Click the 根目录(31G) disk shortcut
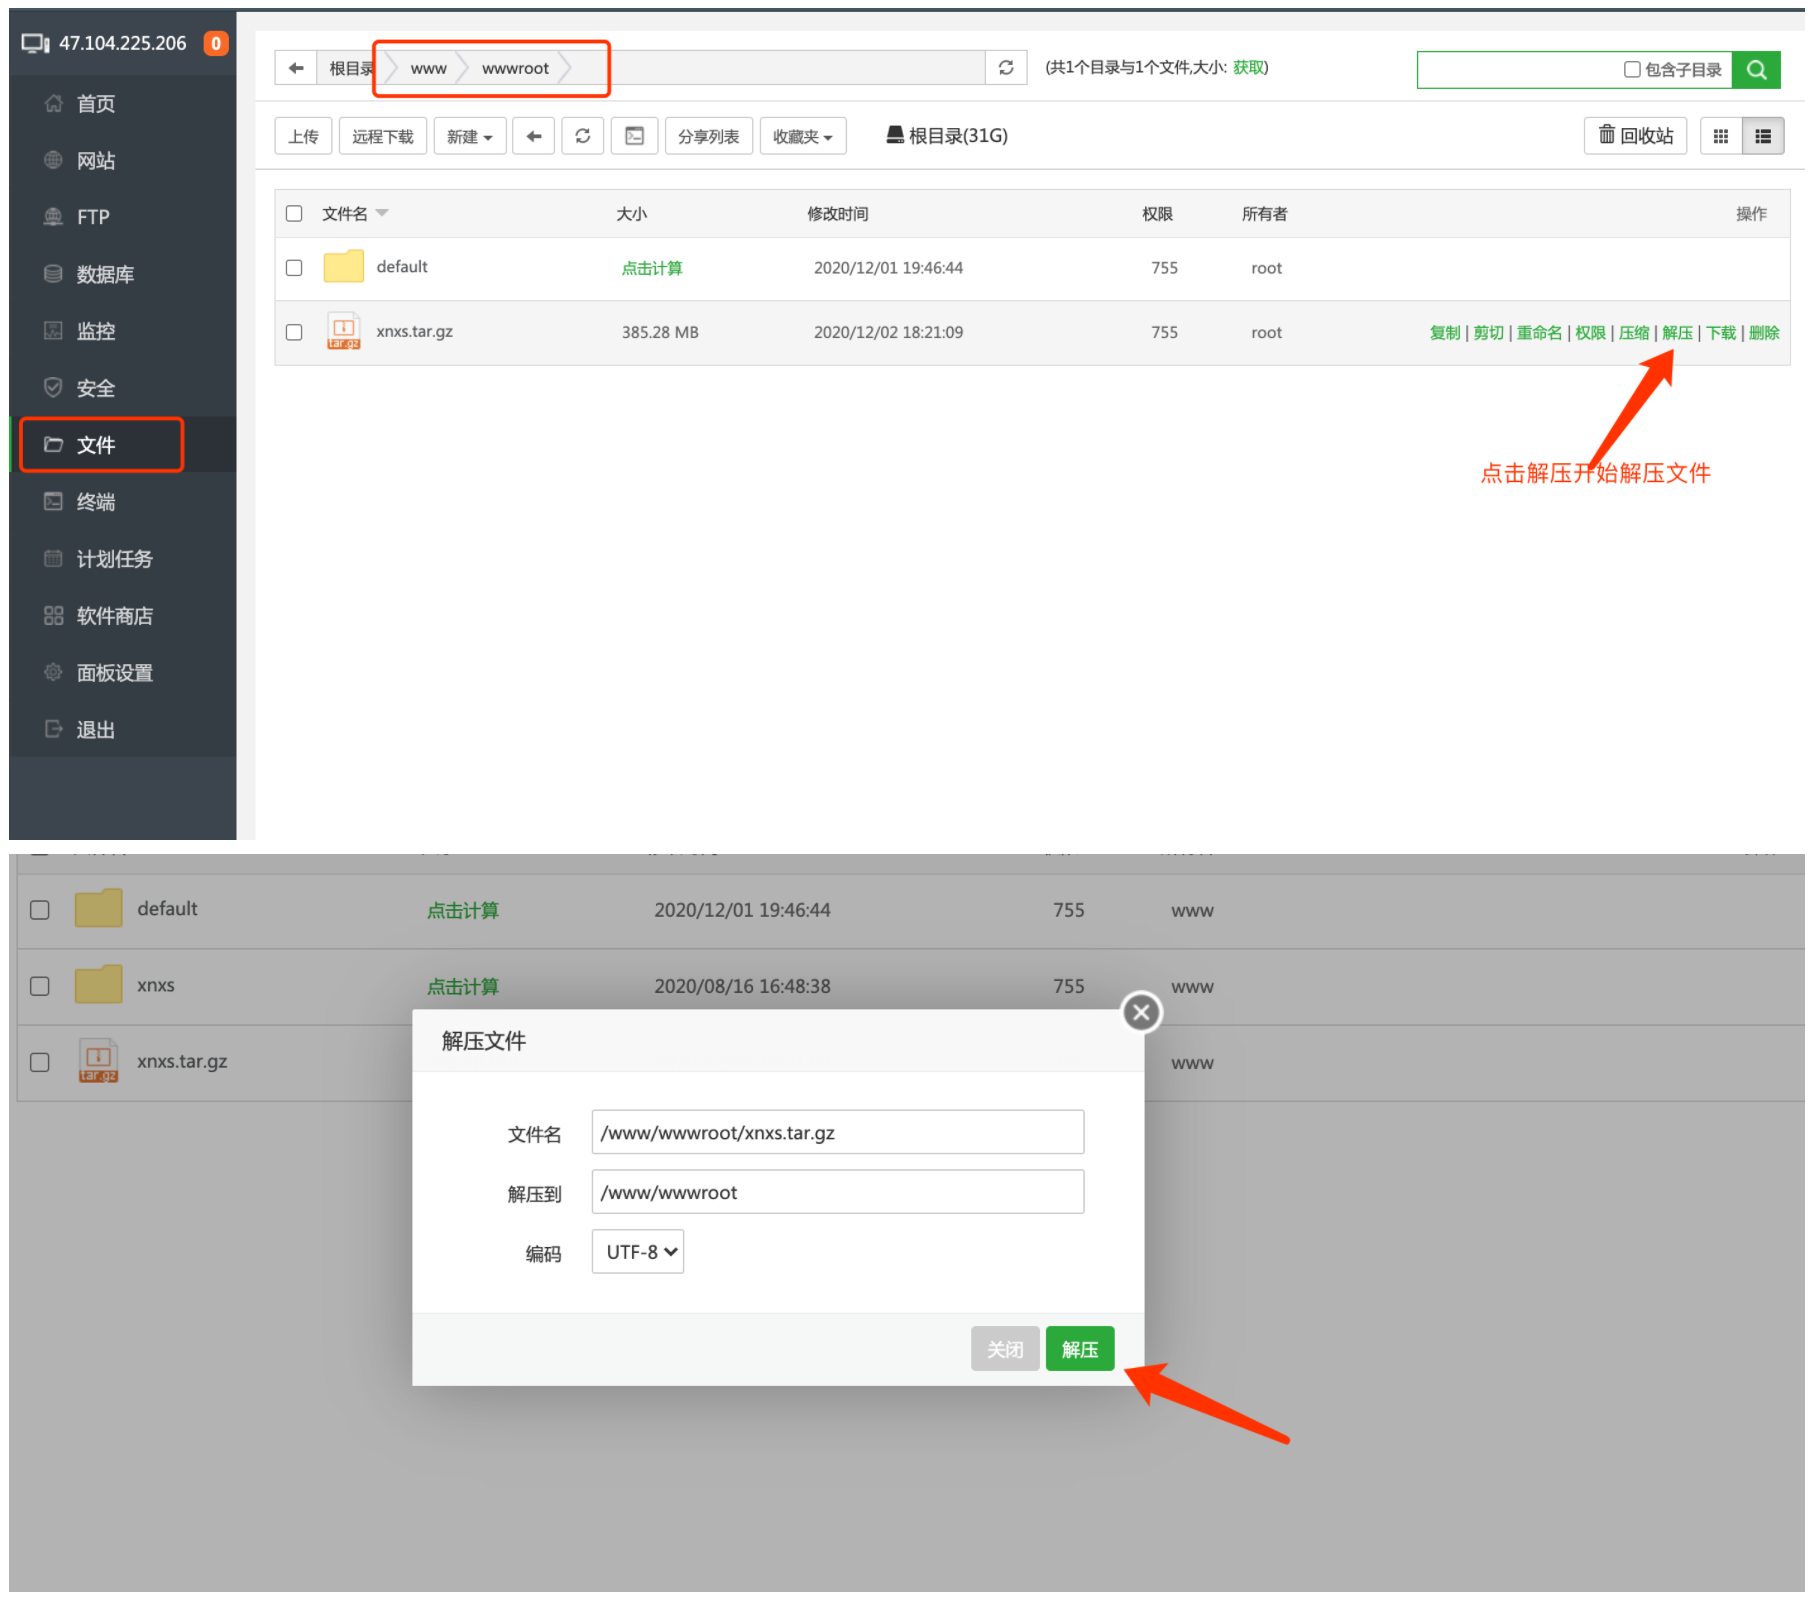1812x1602 pixels. 947,135
